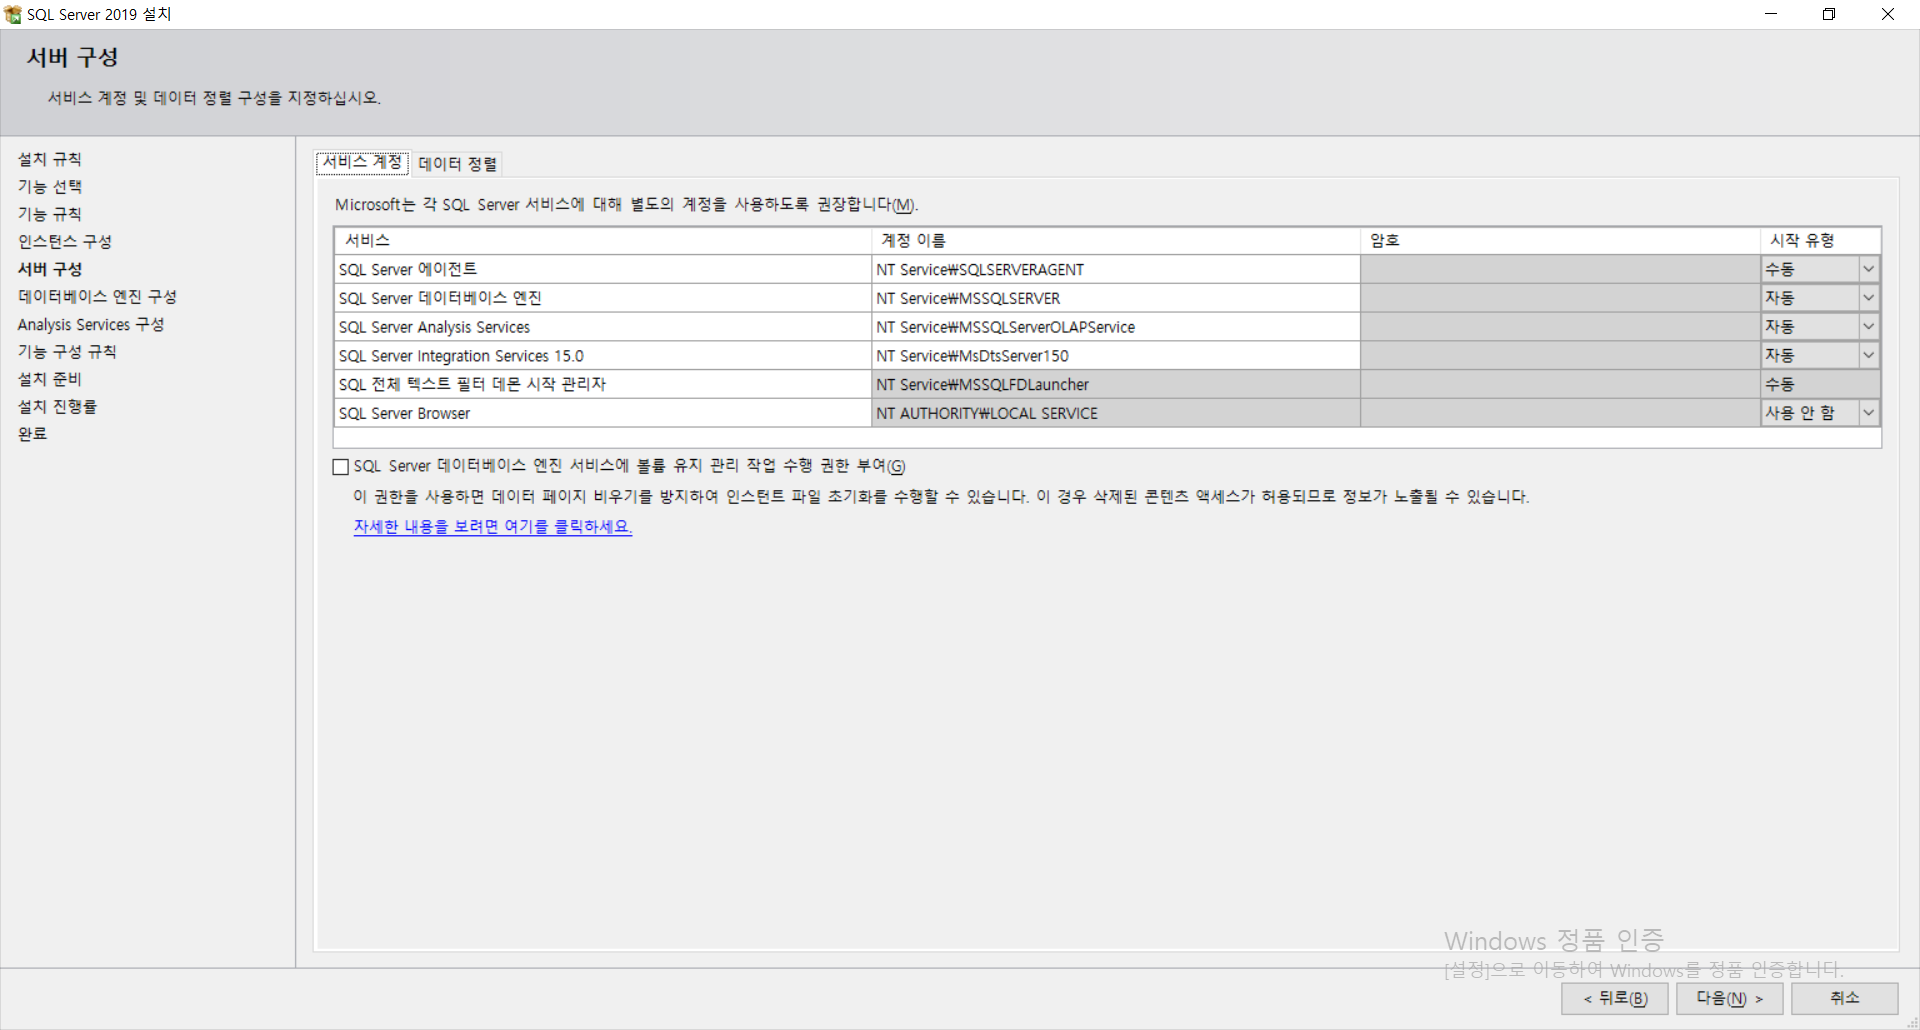The height and width of the screenshot is (1030, 1920).
Task: Click the 데이터베이스 엔진 구성 step in sidebar
Action: (97, 297)
